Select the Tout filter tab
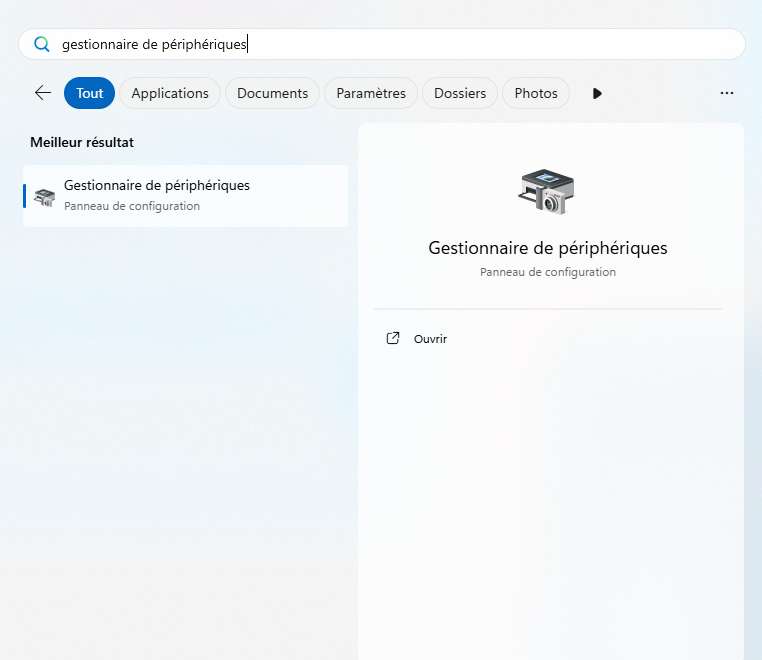Screen dimensions: 762x660 click(x=89, y=93)
